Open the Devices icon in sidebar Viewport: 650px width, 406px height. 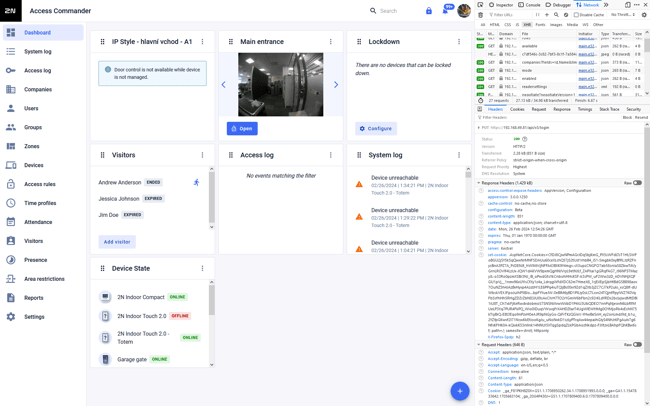tap(11, 165)
